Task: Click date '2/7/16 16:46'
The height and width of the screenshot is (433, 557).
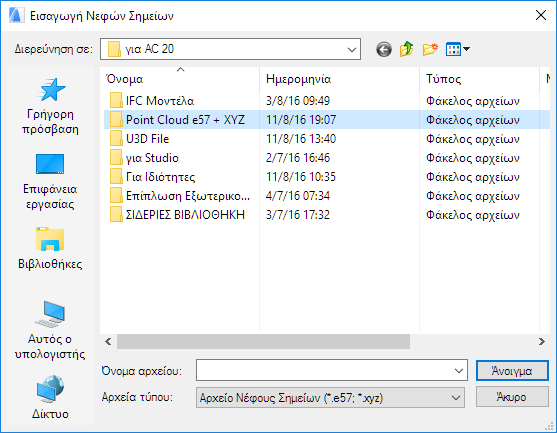Action: pos(298,158)
